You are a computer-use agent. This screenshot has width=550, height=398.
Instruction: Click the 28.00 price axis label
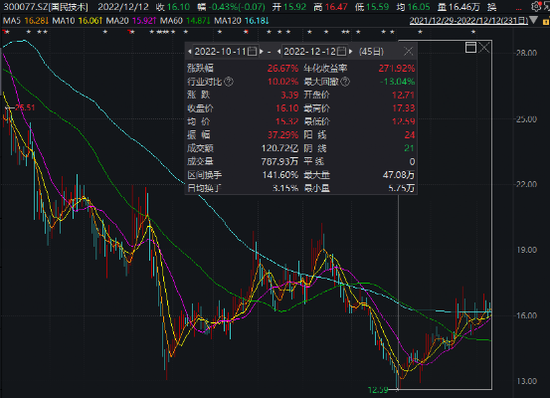click(526, 53)
